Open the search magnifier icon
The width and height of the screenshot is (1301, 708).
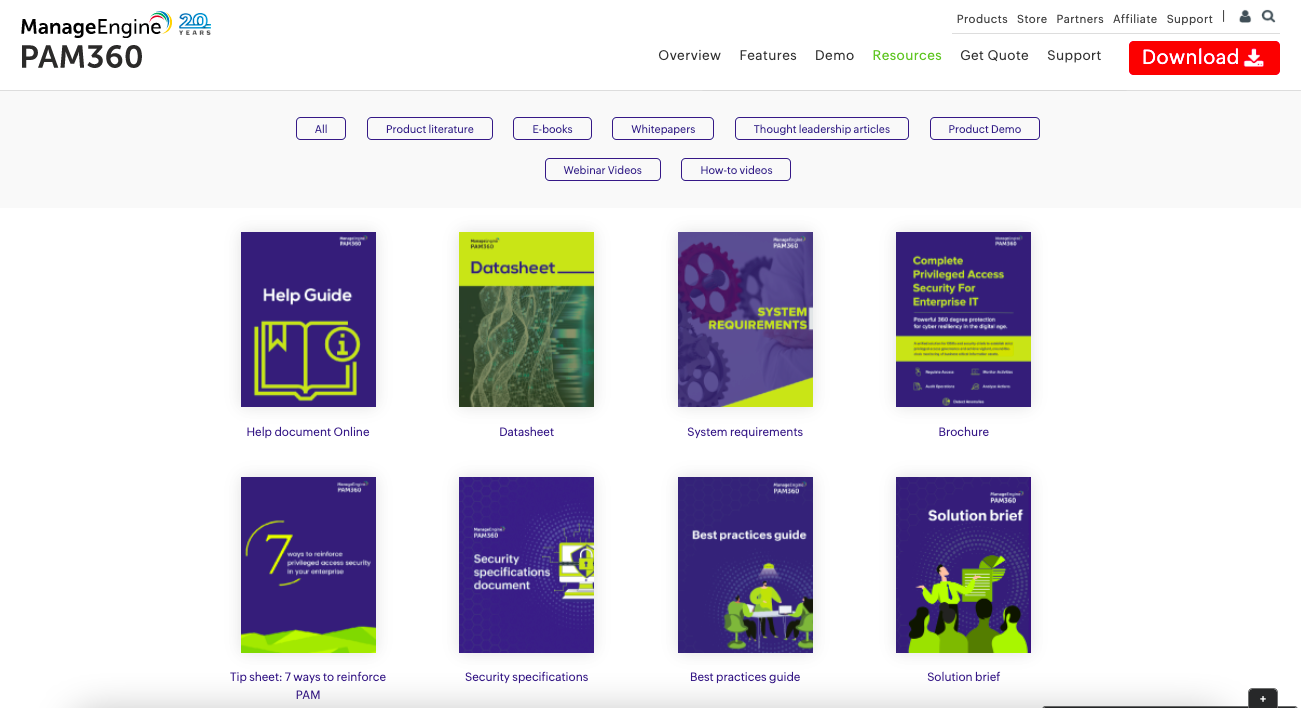(x=1269, y=17)
